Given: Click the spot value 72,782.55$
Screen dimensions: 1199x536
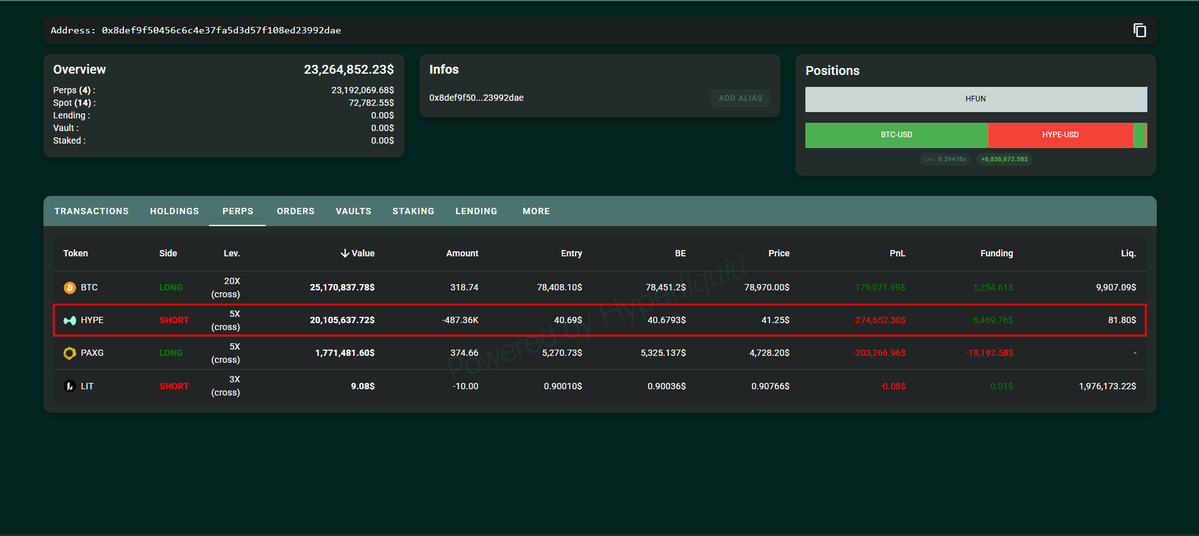Looking at the screenshot, I should 372,102.
